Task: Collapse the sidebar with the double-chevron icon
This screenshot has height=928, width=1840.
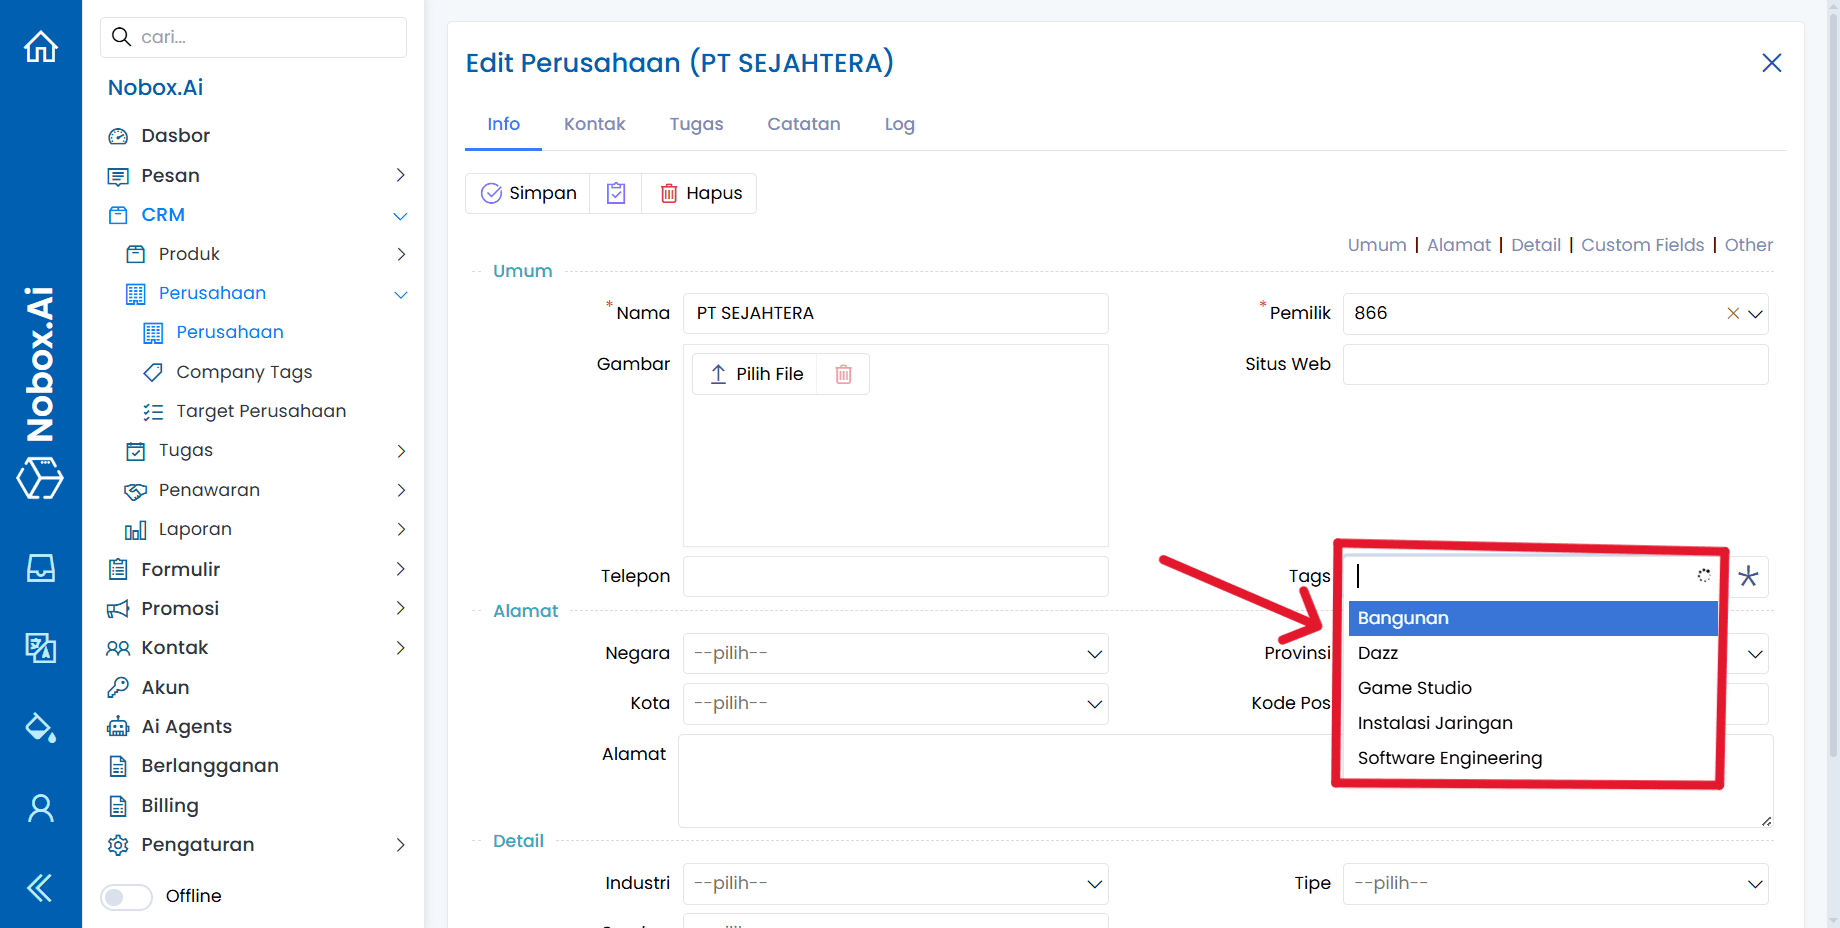Action: click(41, 888)
